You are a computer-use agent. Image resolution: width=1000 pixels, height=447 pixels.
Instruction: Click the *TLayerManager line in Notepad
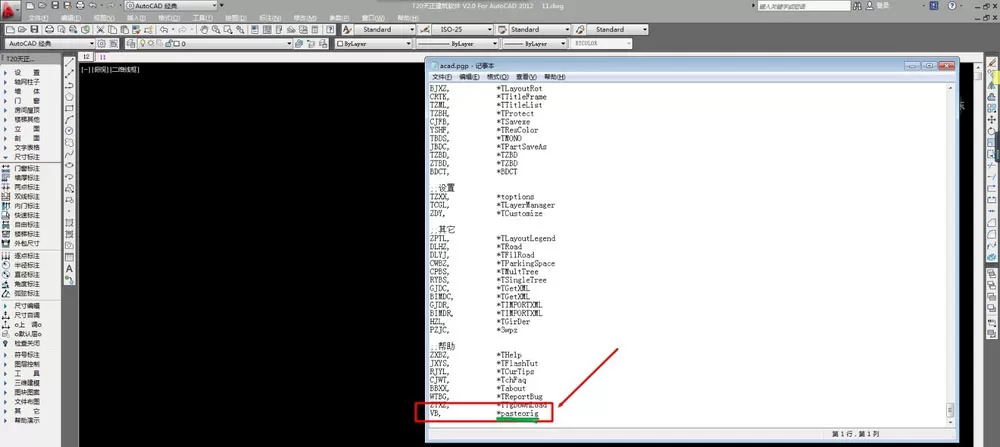coord(526,205)
